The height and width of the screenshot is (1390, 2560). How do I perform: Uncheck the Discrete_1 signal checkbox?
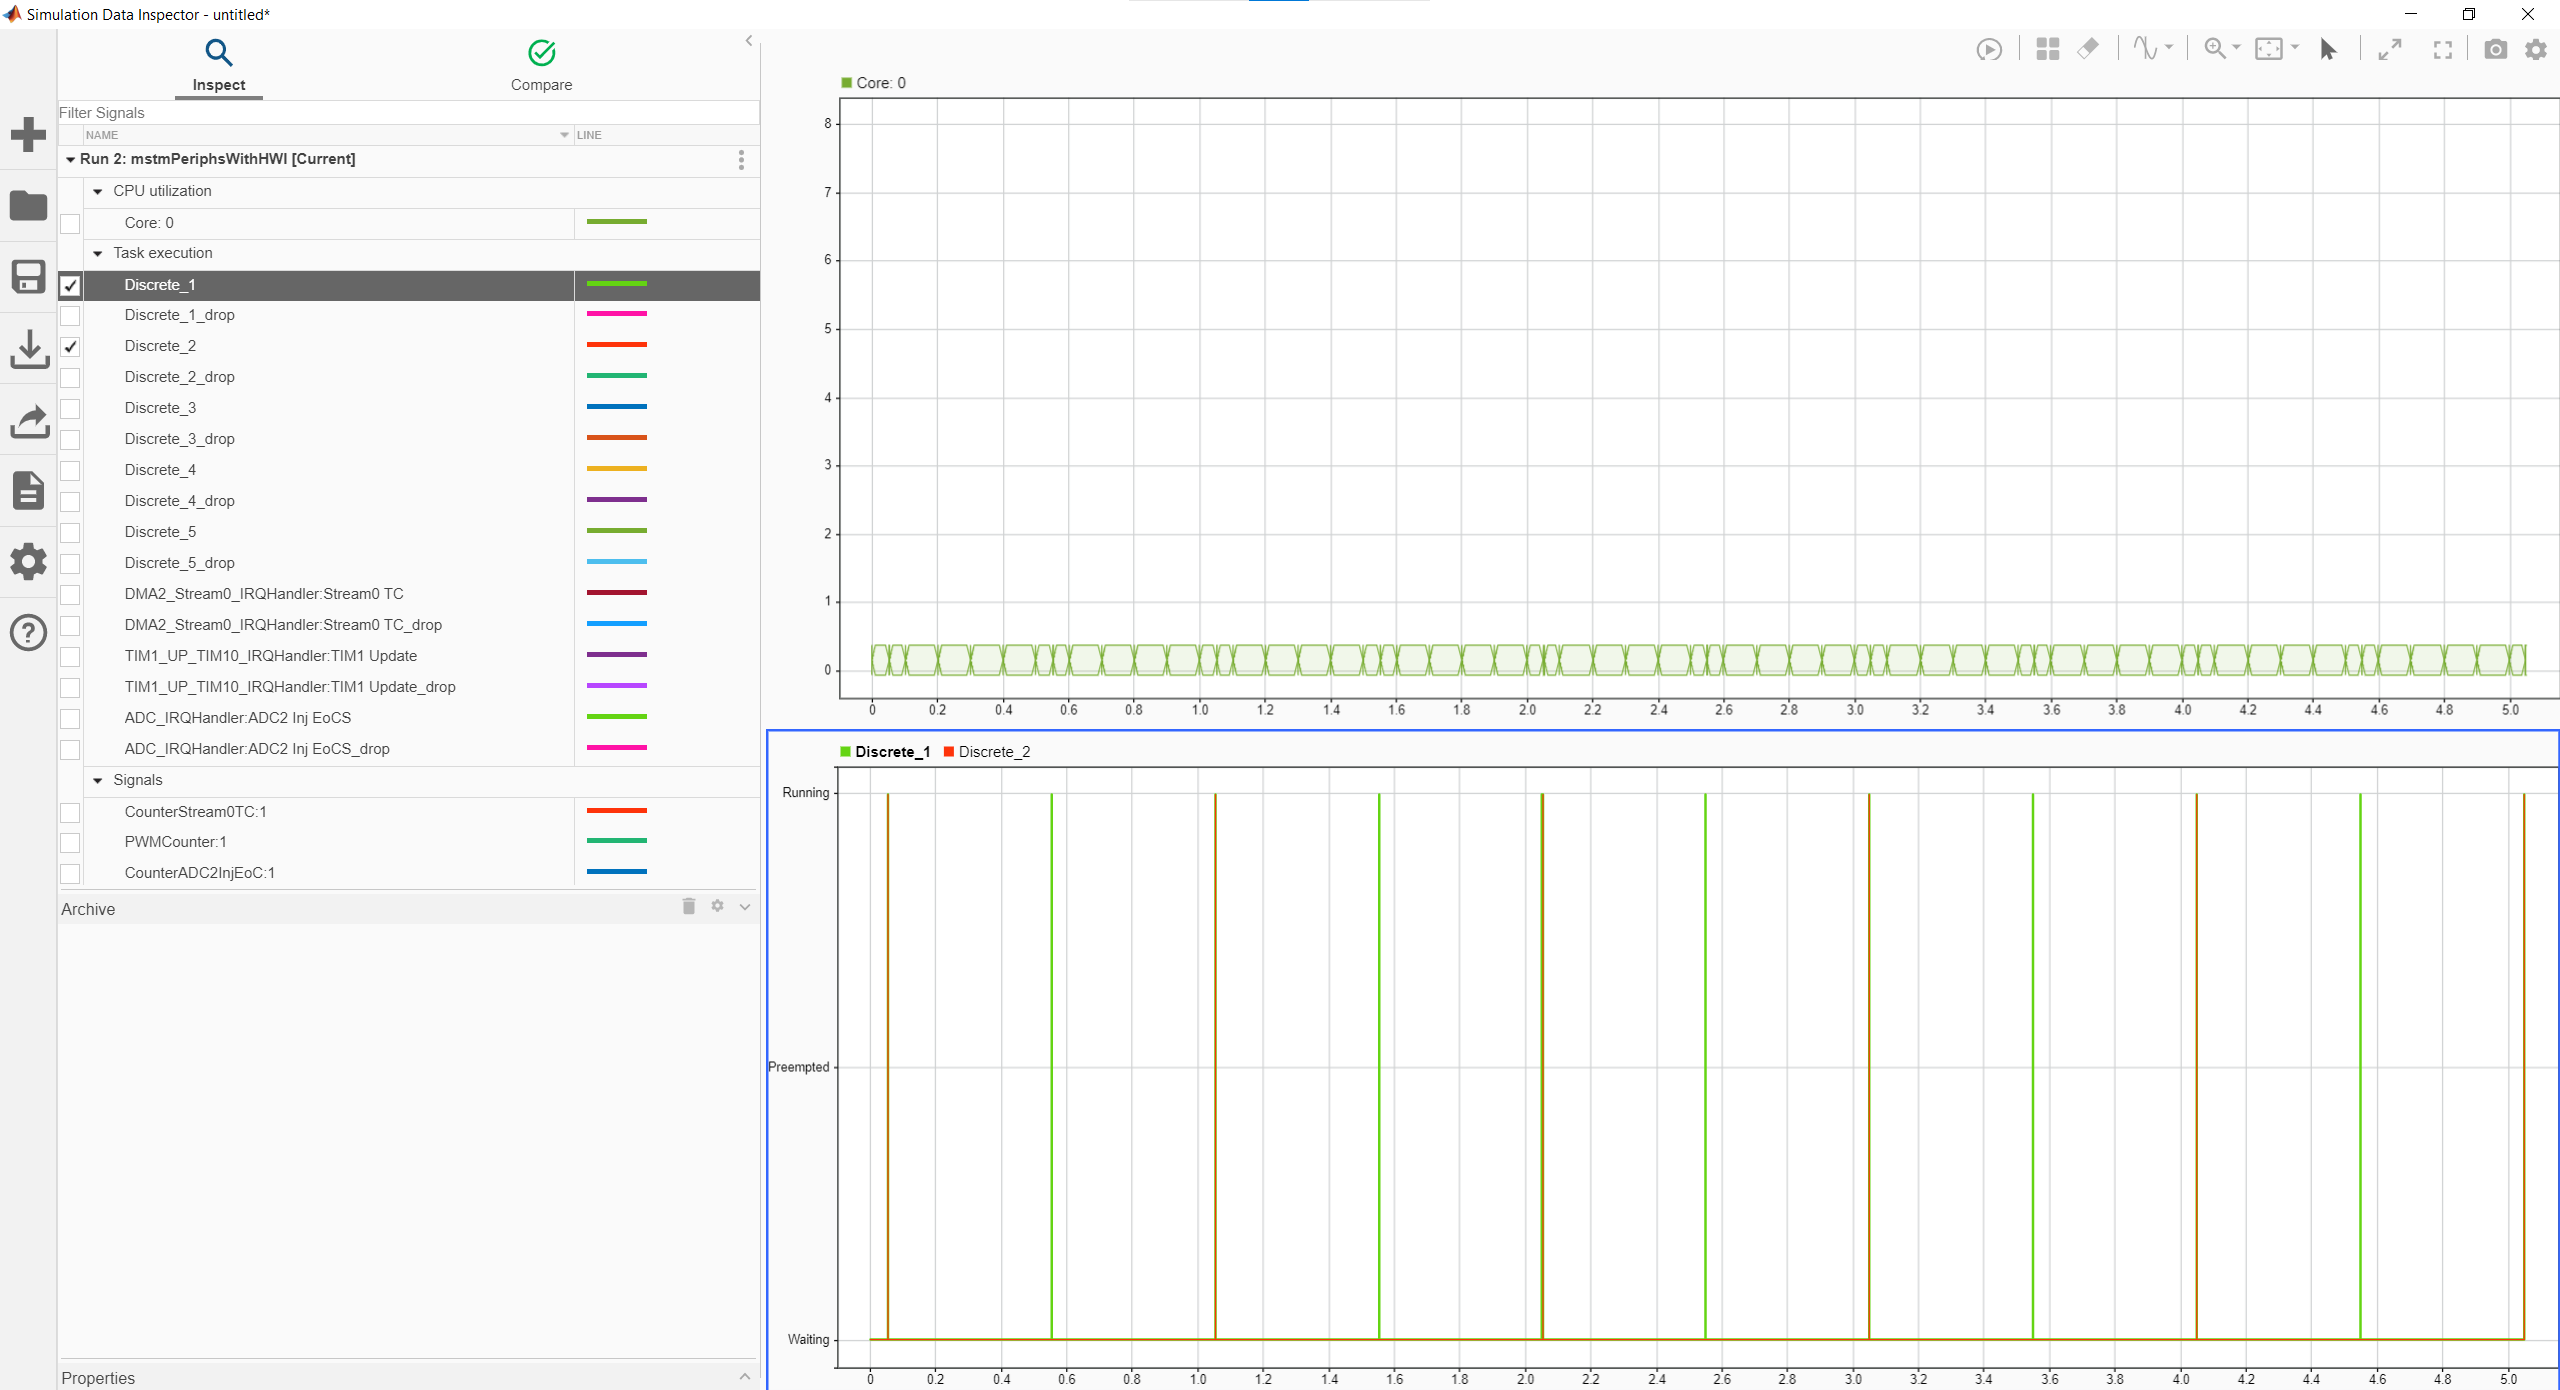click(70, 285)
